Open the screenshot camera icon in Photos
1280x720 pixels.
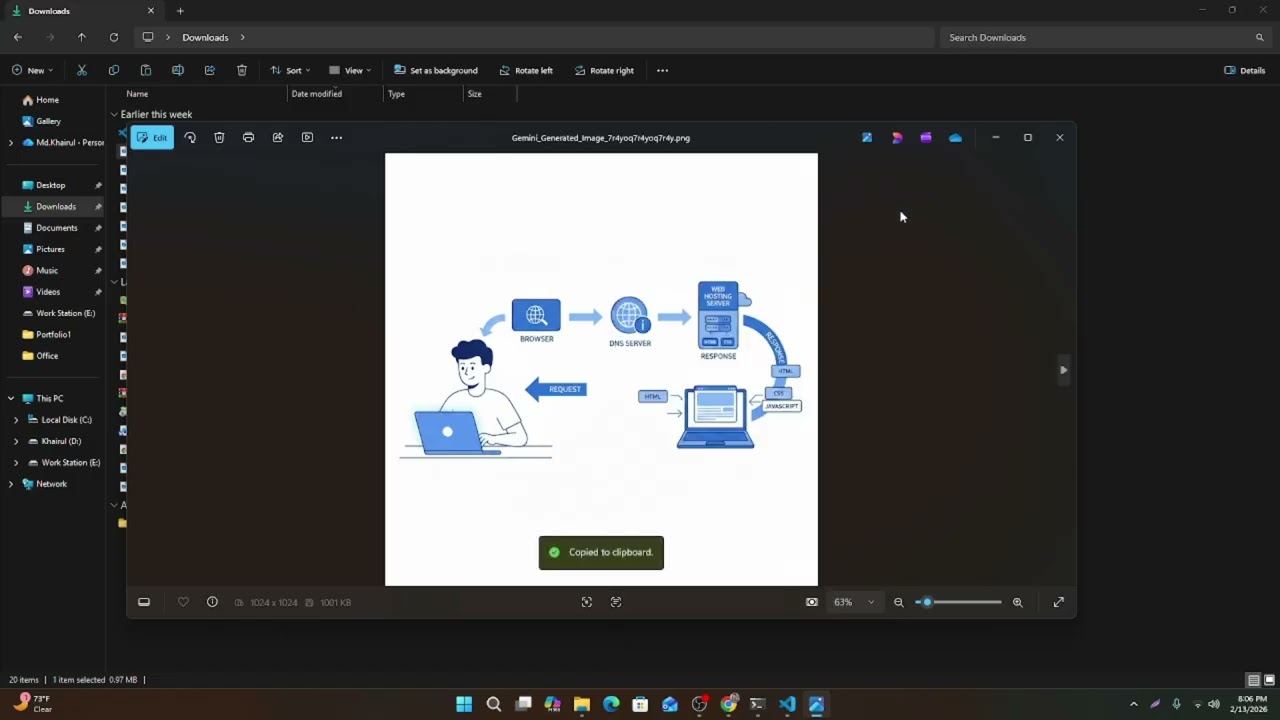(812, 602)
